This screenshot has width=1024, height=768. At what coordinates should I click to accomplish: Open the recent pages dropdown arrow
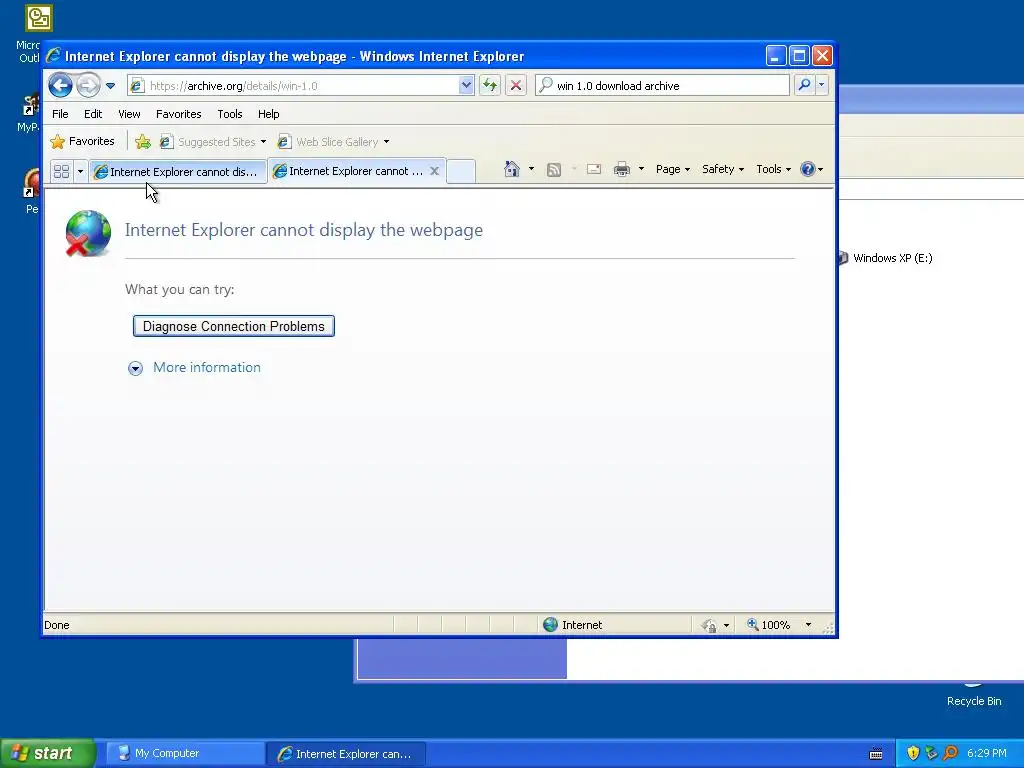point(110,86)
